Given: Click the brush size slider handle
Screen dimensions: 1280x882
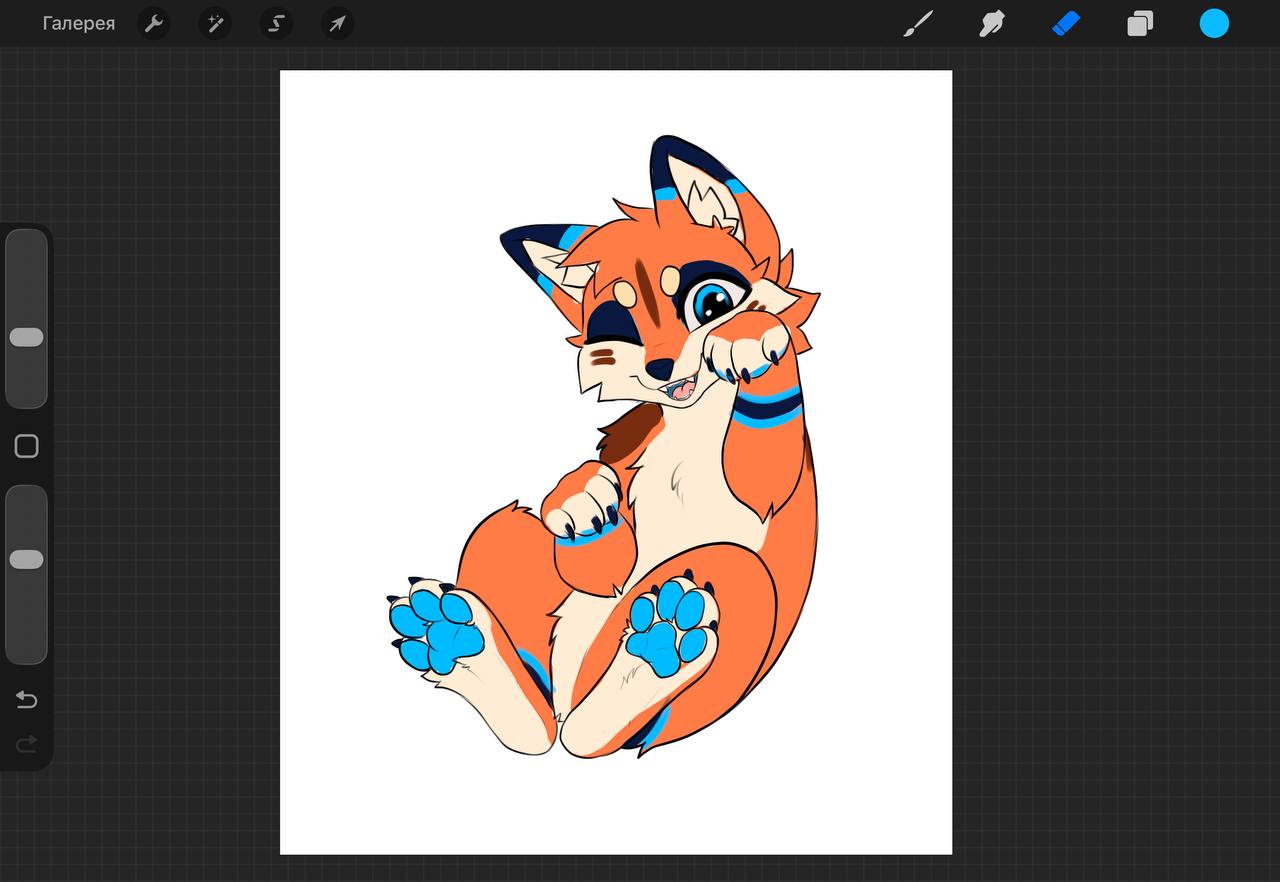Looking at the screenshot, I should [26, 337].
